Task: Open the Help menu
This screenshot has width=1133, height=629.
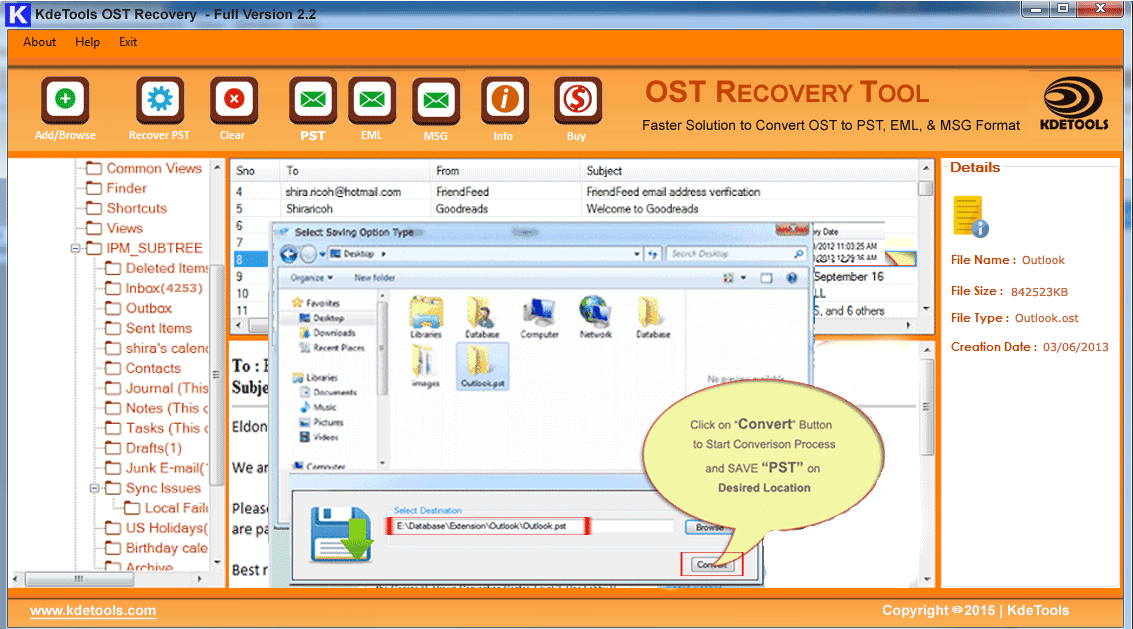Action: pos(88,42)
